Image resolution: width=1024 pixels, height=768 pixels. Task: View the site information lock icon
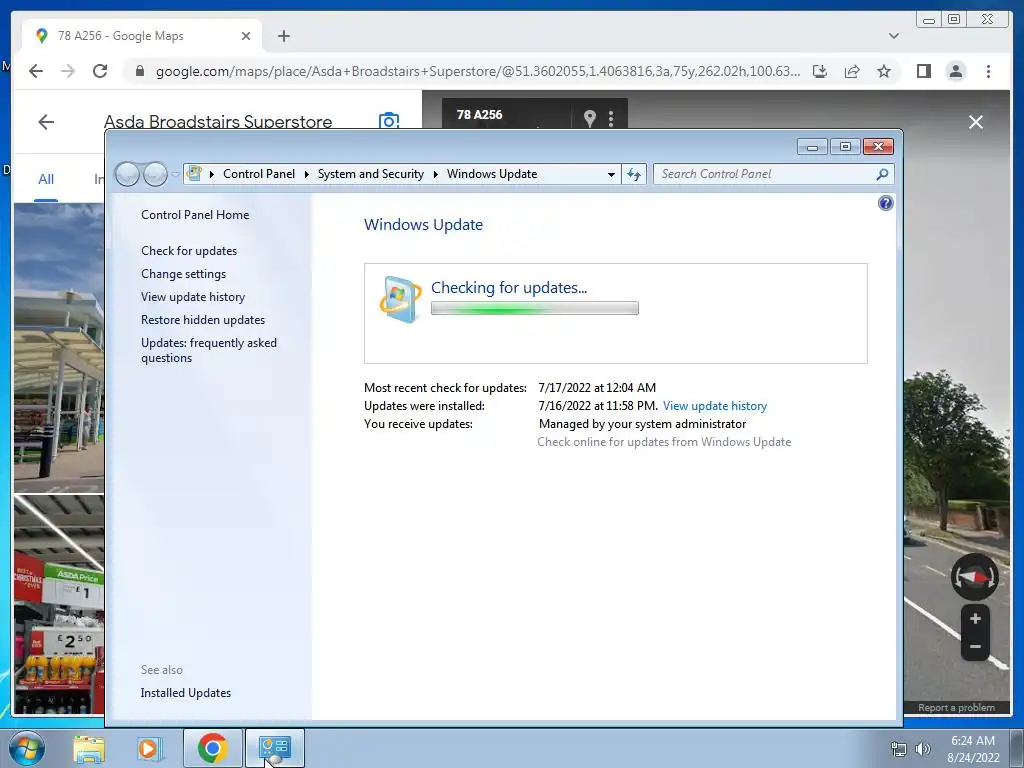[x=139, y=71]
